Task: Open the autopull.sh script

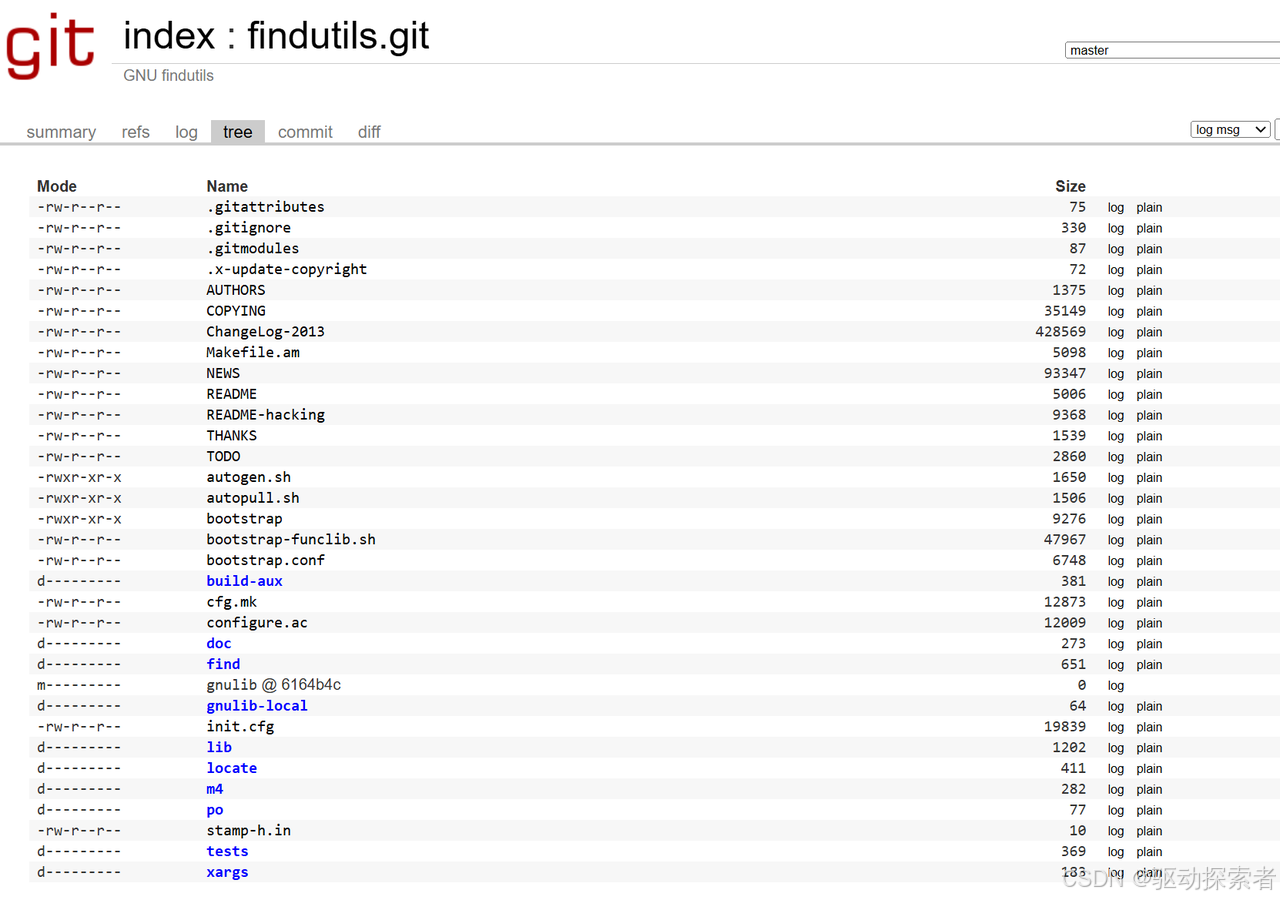Action: [x=253, y=498]
